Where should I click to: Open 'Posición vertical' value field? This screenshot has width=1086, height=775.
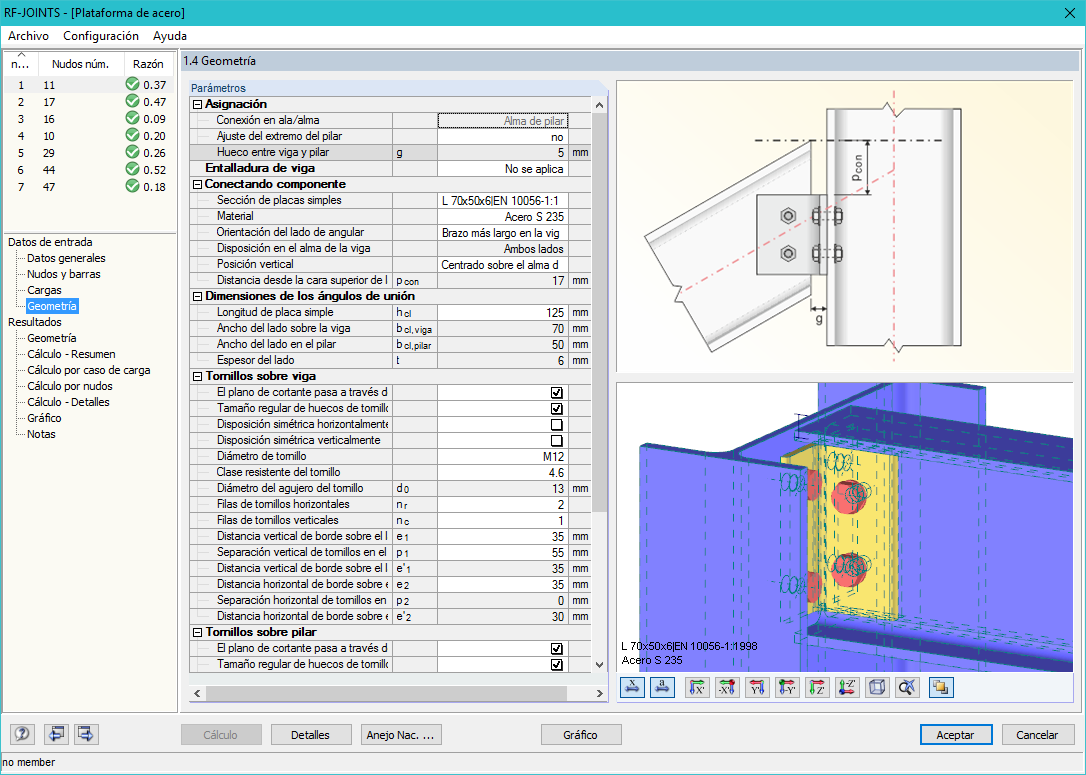pos(502,265)
